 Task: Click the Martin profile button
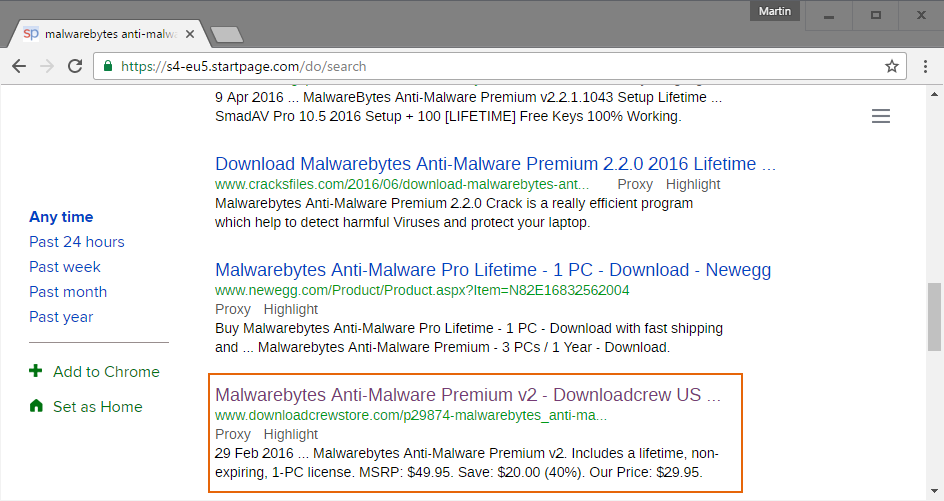click(775, 11)
